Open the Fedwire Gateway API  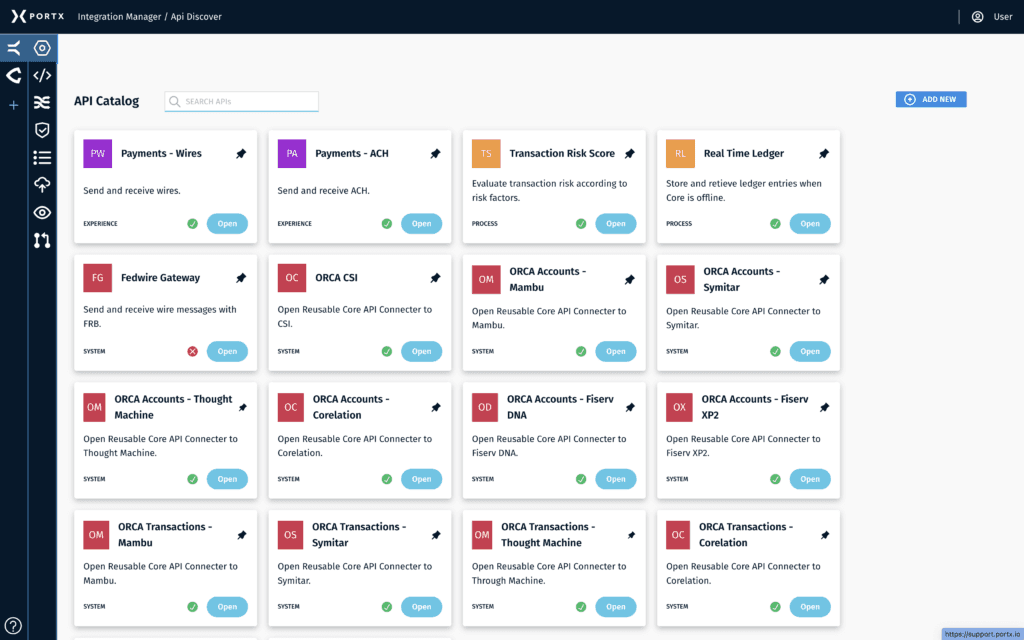point(227,351)
